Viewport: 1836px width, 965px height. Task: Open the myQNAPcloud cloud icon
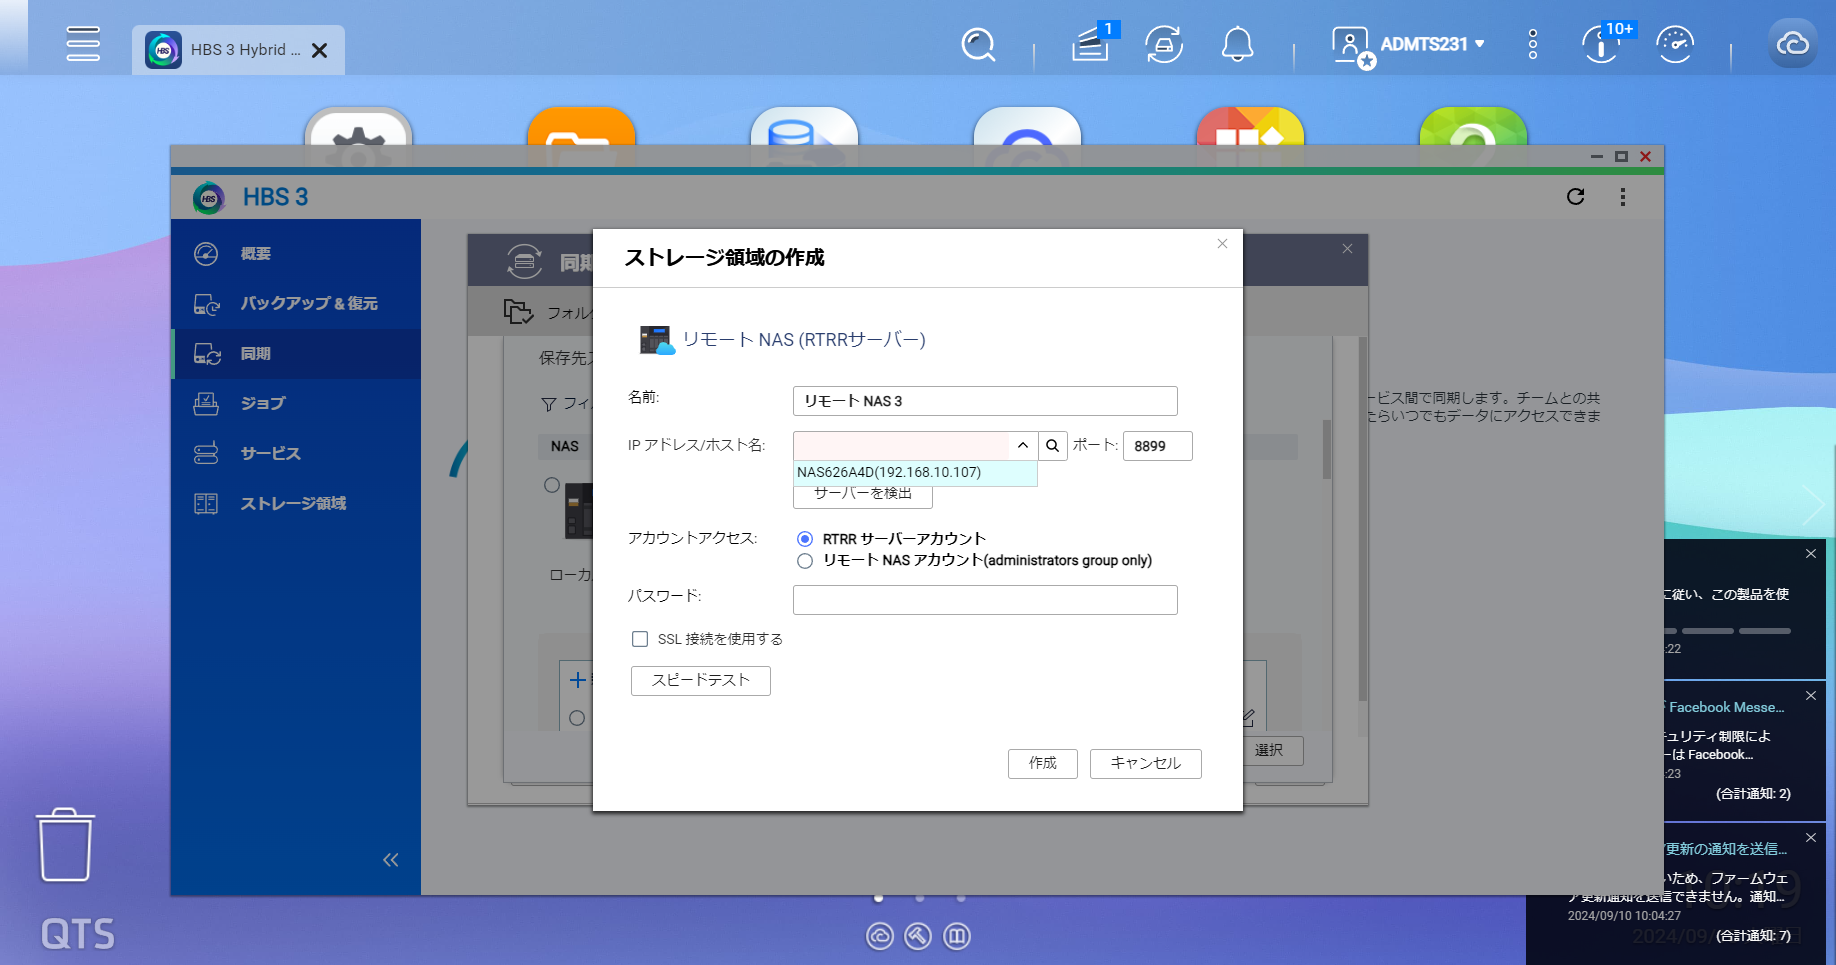coord(1793,43)
